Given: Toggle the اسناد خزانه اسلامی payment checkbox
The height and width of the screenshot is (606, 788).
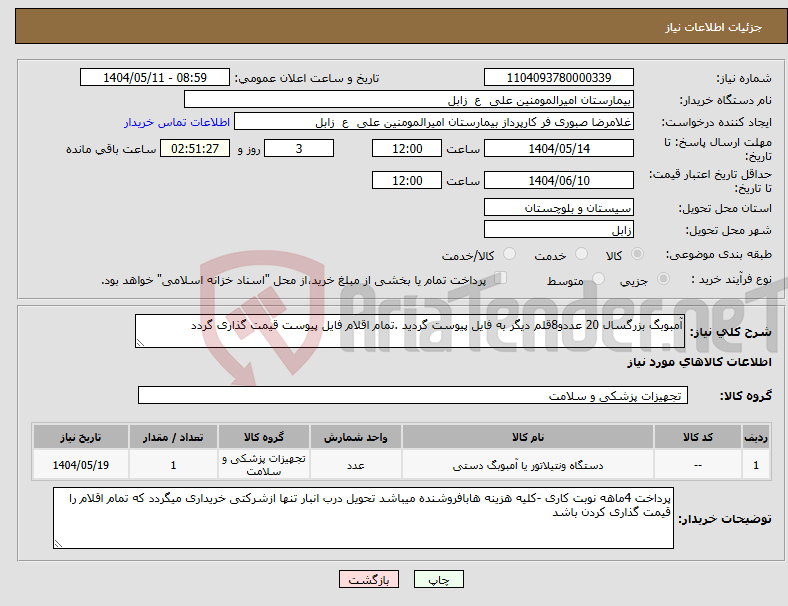Looking at the screenshot, I should pyautogui.click(x=501, y=278).
